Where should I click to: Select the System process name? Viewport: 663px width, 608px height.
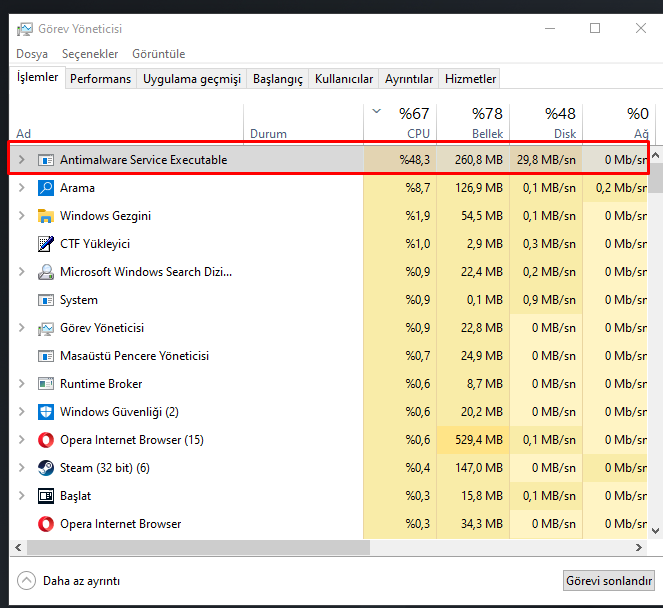79,300
